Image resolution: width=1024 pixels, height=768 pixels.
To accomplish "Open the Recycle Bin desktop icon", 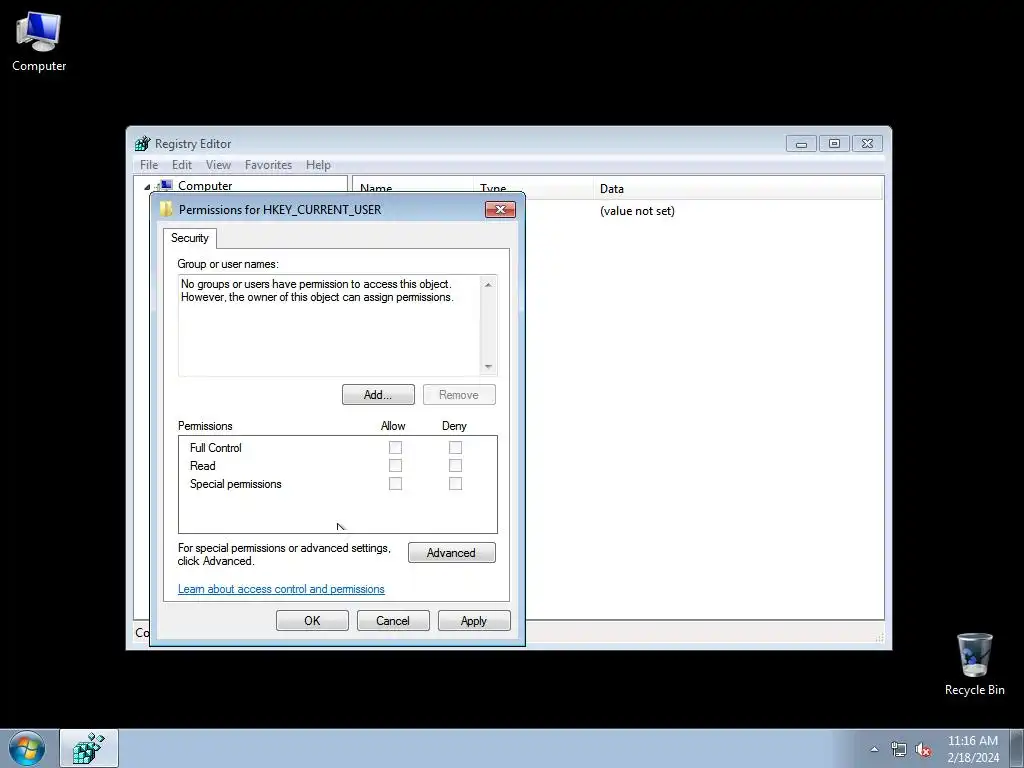I will (974, 664).
